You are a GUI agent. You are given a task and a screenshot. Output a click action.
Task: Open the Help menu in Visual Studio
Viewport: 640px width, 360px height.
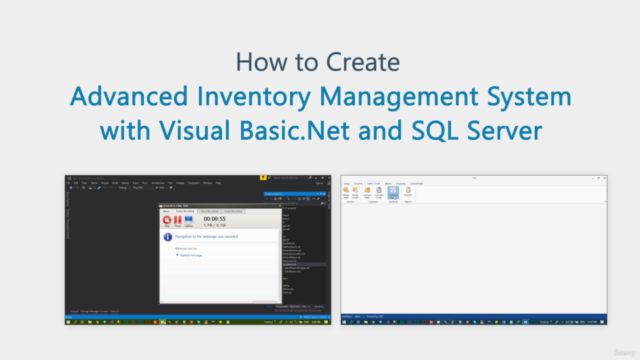coord(218,183)
